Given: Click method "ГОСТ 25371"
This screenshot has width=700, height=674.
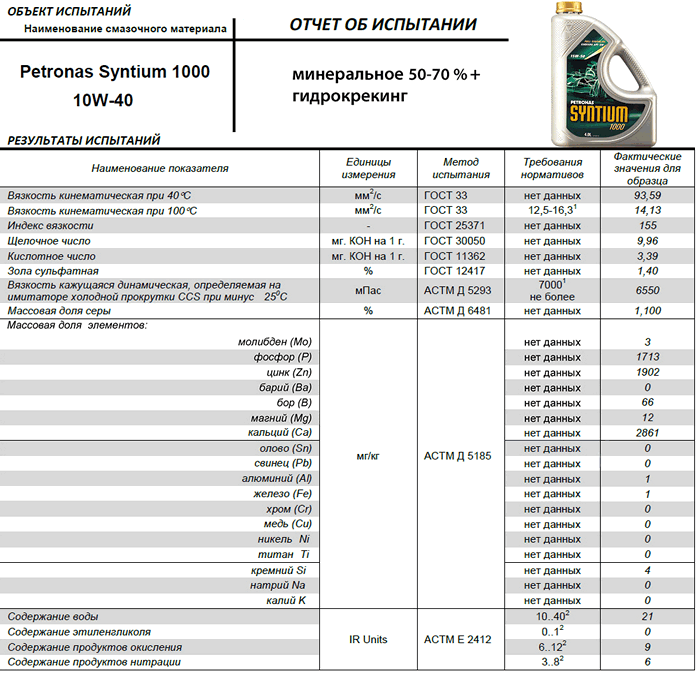Looking at the screenshot, I should point(454,225).
